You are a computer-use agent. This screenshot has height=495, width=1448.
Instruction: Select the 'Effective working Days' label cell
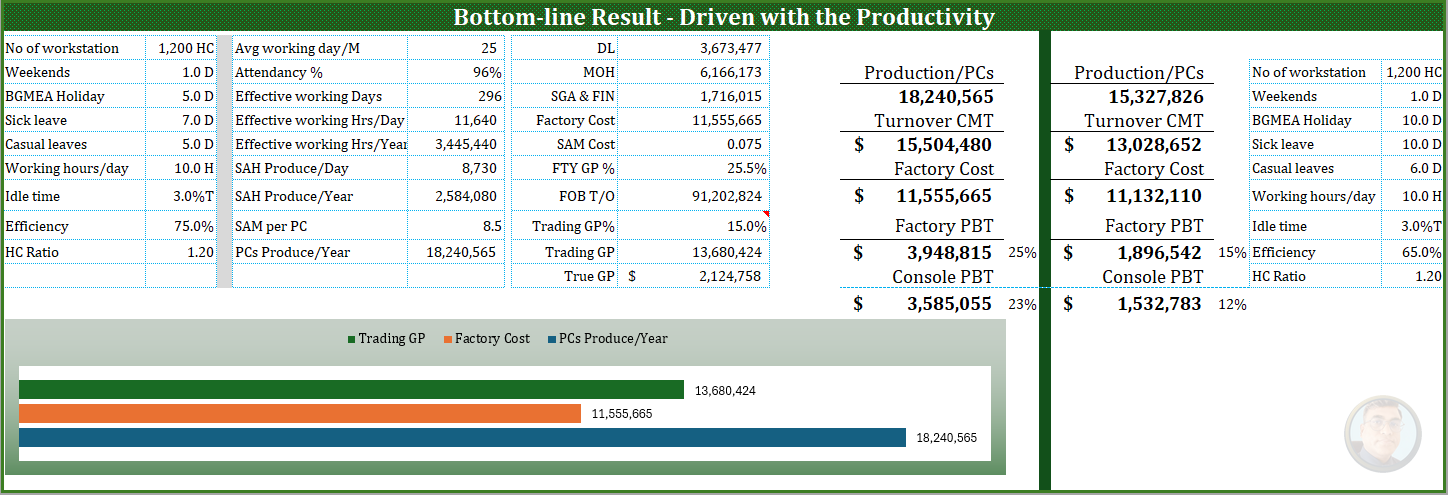click(x=320, y=96)
